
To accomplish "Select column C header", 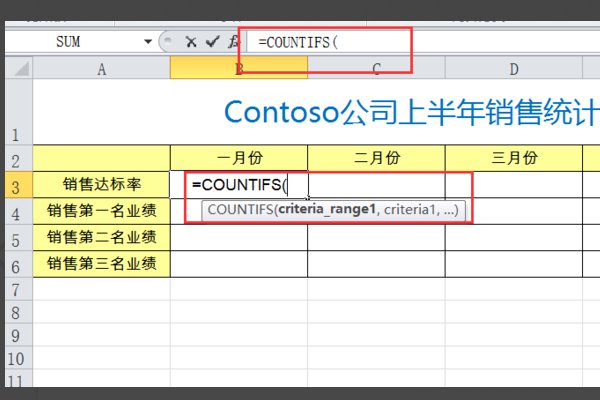I will coord(376,69).
